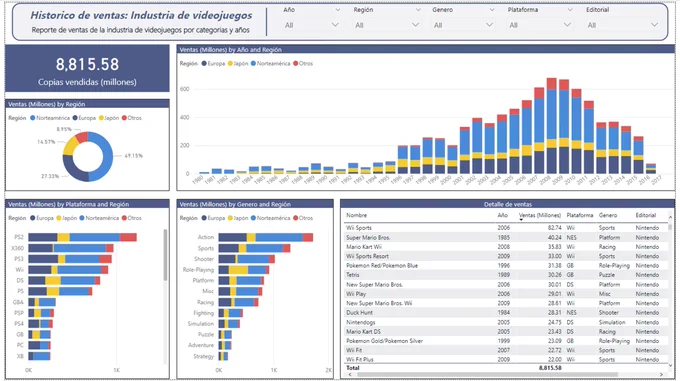680x381 pixels.
Task: Click the Detalle de ventas horizontal scrollbar thumb
Action: click(x=487, y=374)
